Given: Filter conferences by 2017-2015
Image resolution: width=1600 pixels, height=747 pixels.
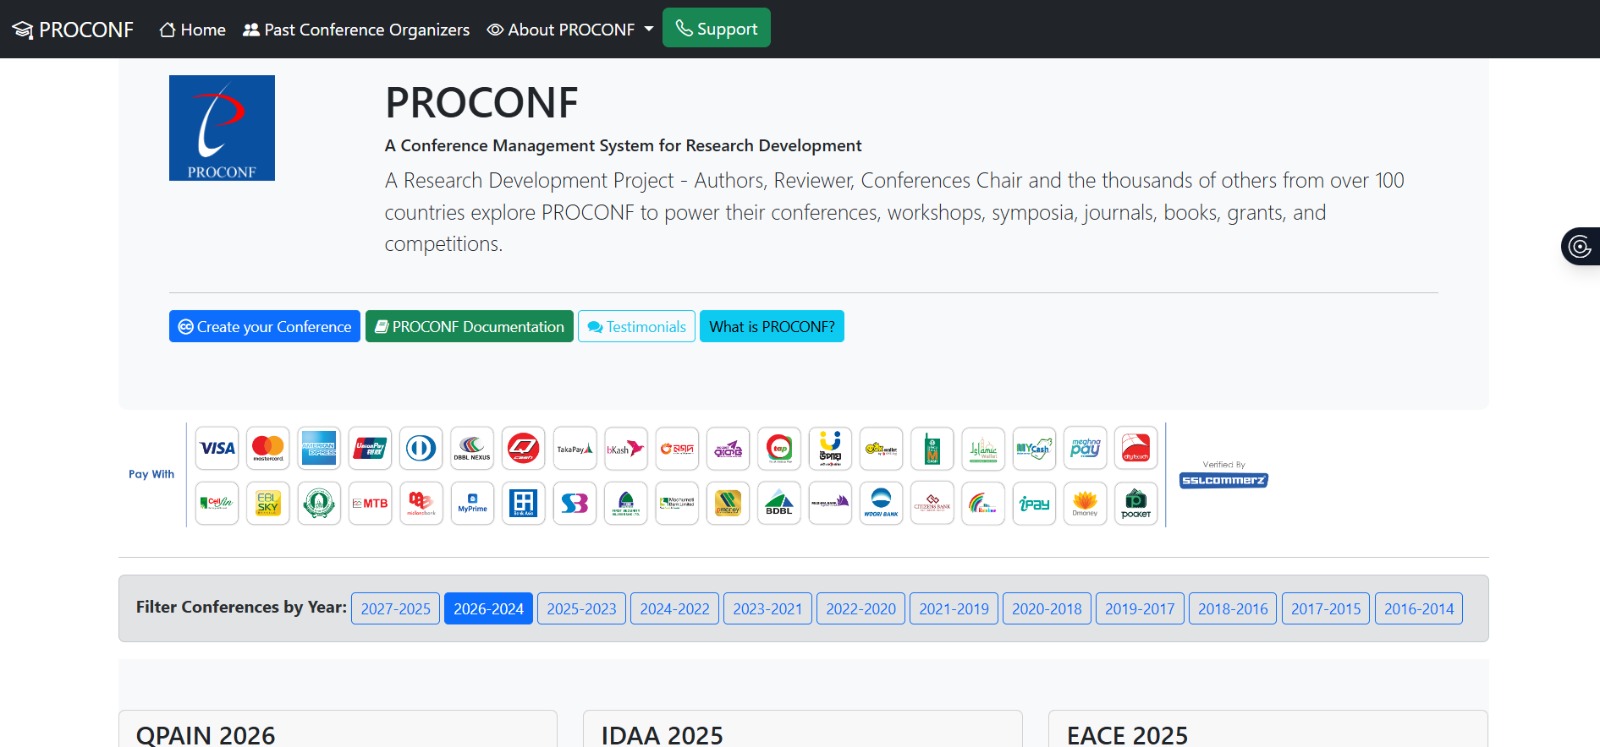Looking at the screenshot, I should (1326, 608).
